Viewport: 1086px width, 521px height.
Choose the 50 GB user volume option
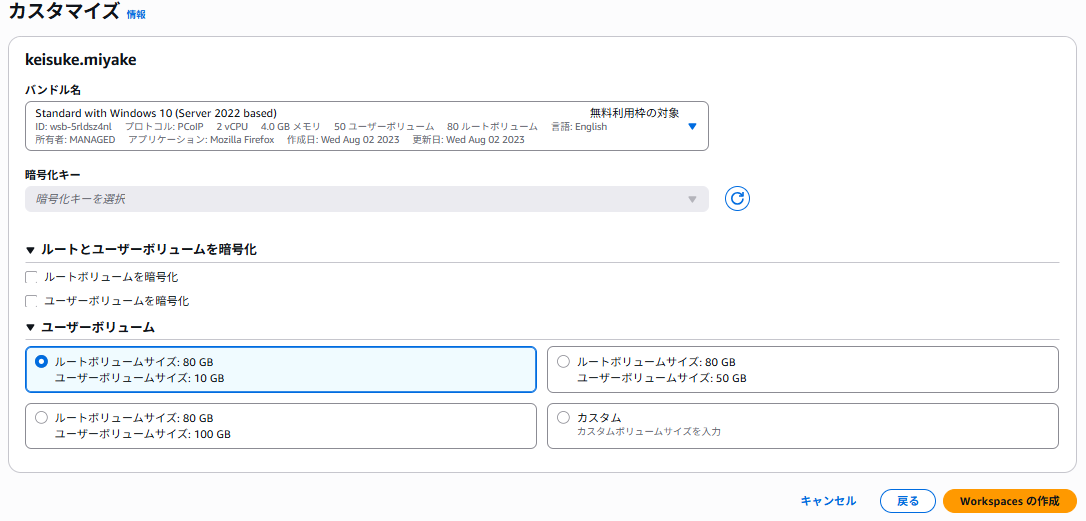563,362
